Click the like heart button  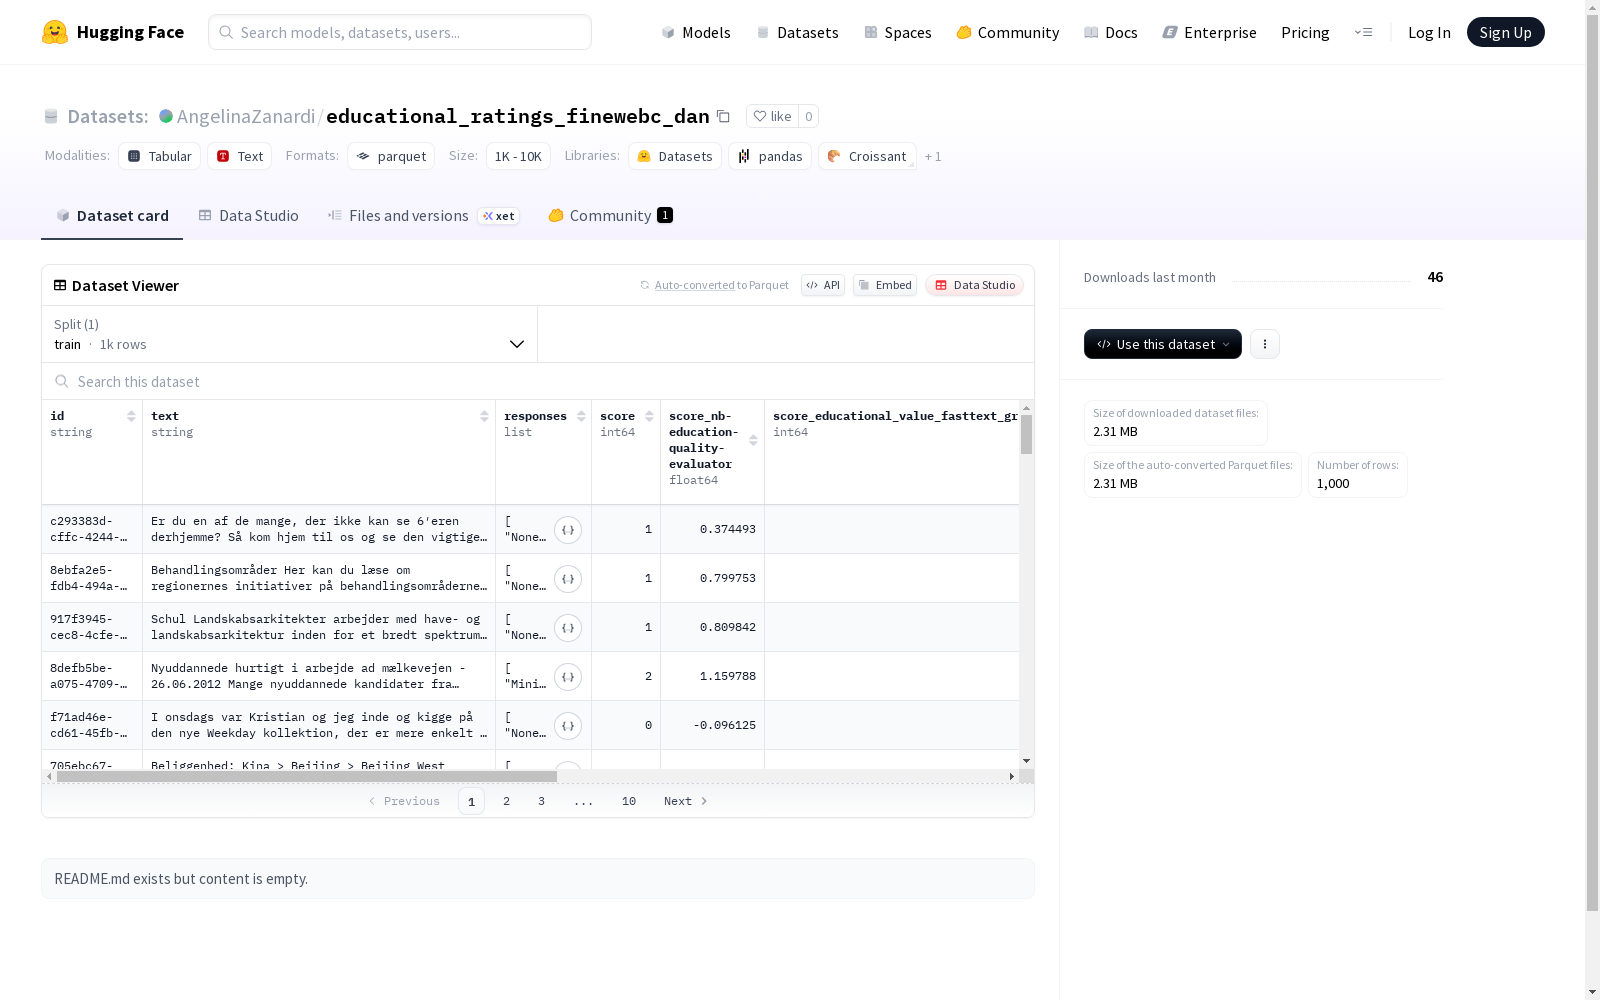[772, 116]
